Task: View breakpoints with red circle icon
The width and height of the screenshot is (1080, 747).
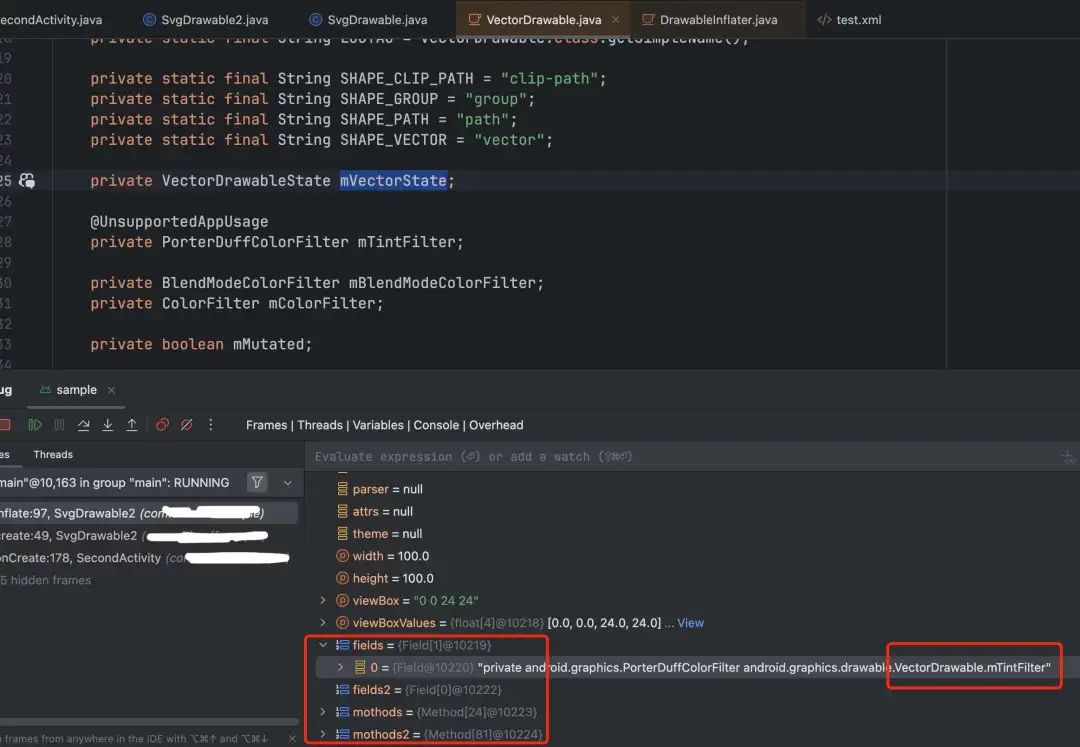Action: tap(163, 425)
